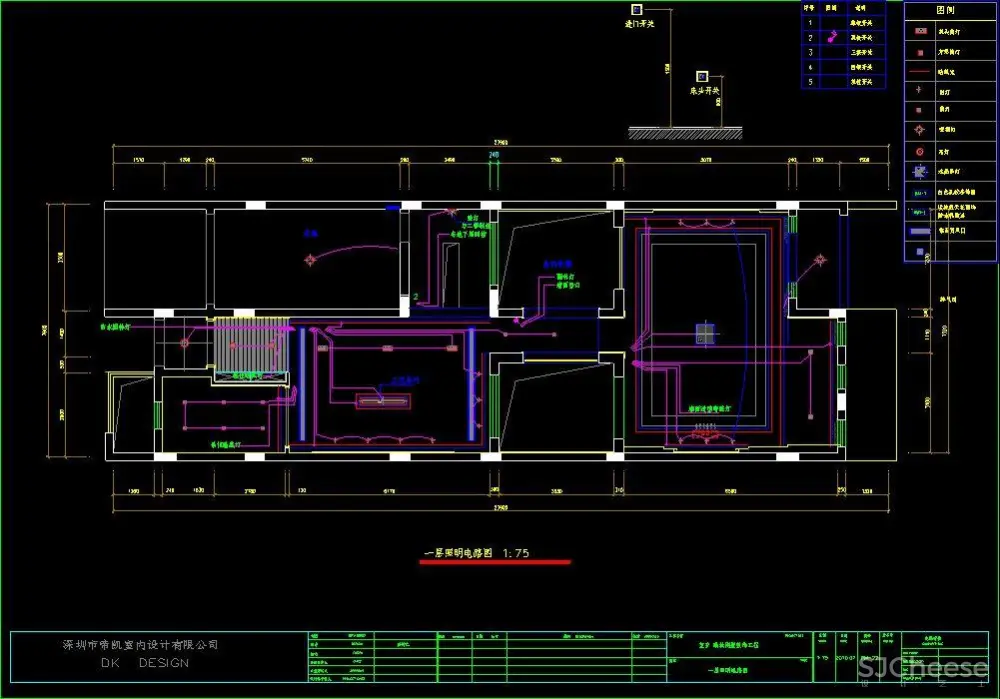Select the red circle lamp left of staircase
The width and height of the screenshot is (1000, 699).
click(183, 343)
